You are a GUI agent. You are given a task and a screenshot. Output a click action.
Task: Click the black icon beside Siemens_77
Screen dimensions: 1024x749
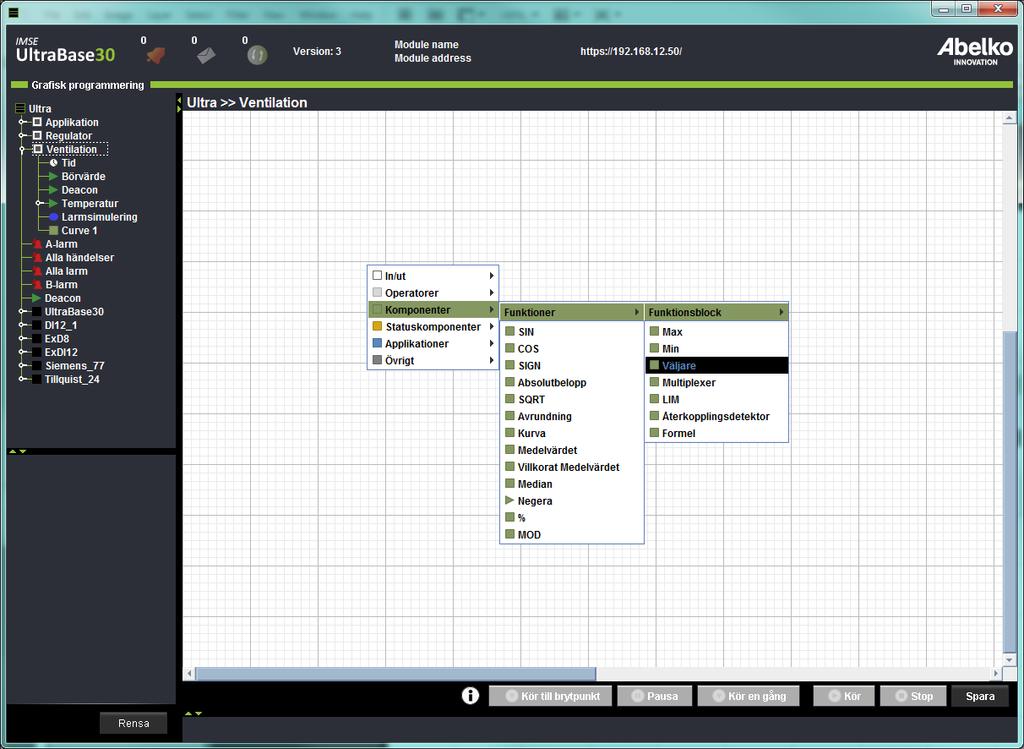[37, 366]
